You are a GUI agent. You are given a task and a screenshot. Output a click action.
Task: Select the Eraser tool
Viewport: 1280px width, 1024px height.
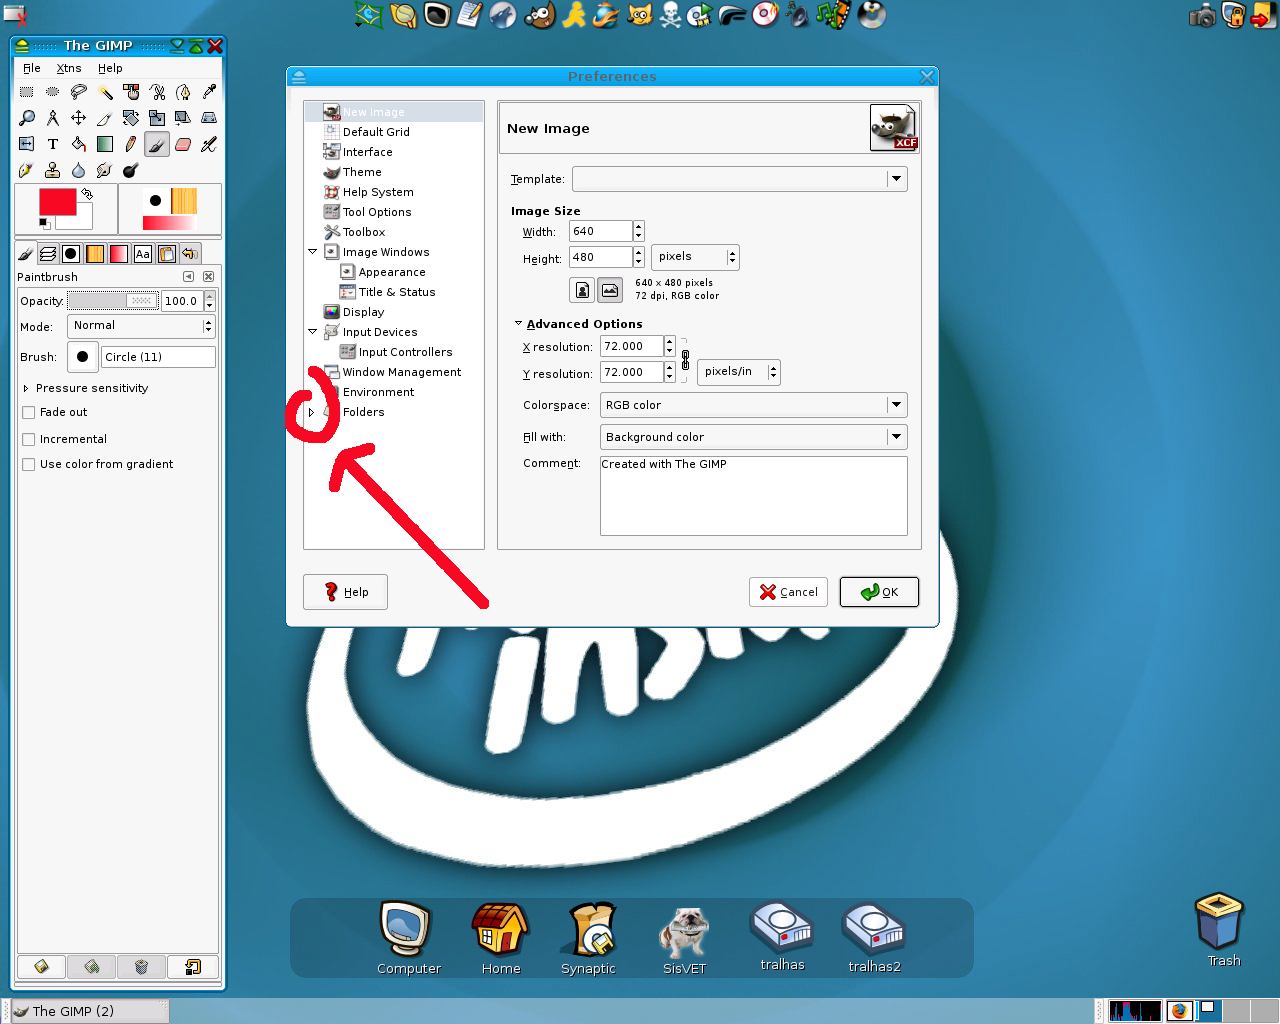point(183,144)
